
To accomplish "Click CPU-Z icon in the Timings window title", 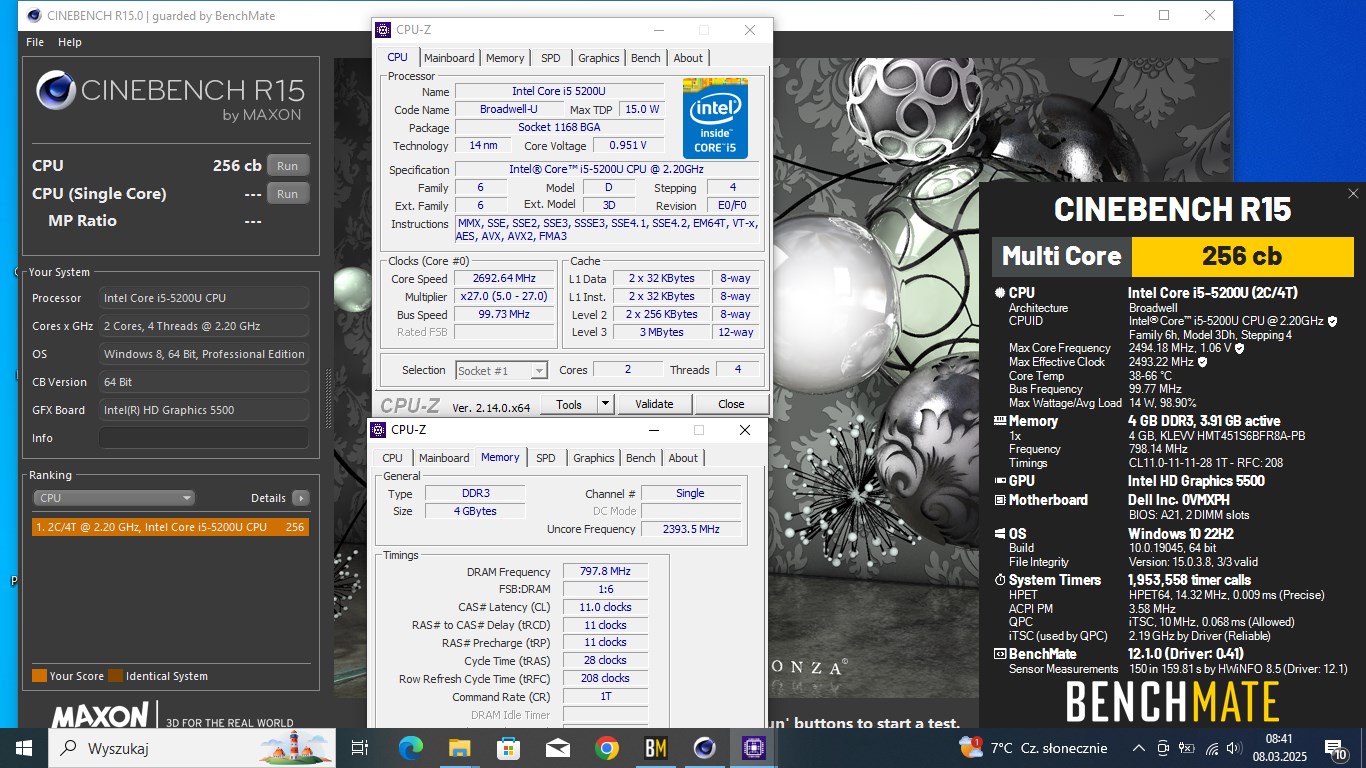I will tap(378, 430).
